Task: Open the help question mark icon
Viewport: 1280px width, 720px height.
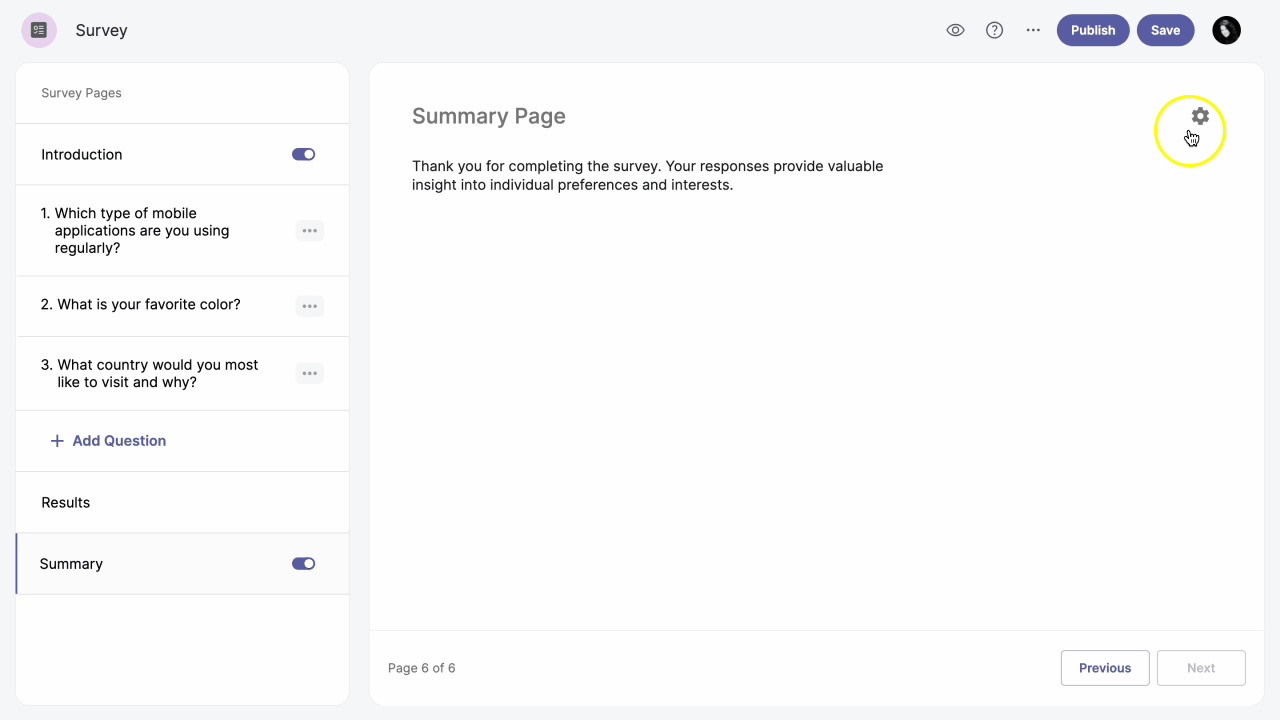Action: 994,30
